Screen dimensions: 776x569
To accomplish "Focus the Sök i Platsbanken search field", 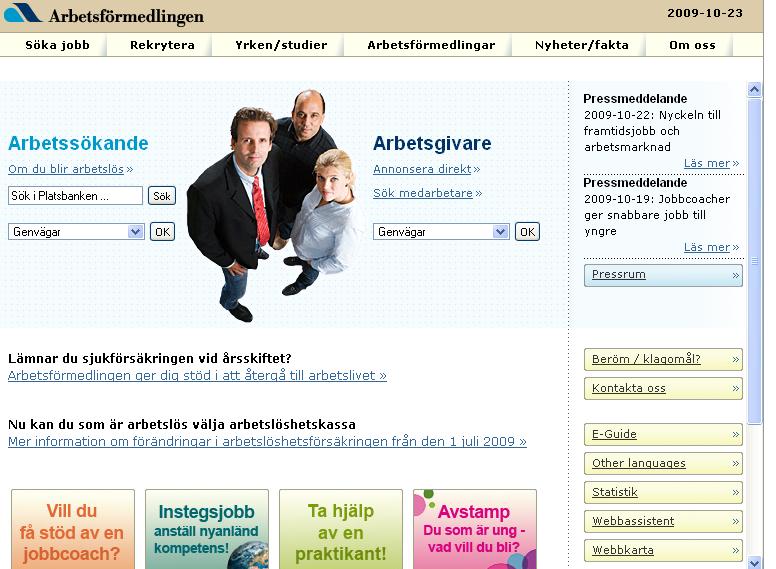I will coord(75,196).
